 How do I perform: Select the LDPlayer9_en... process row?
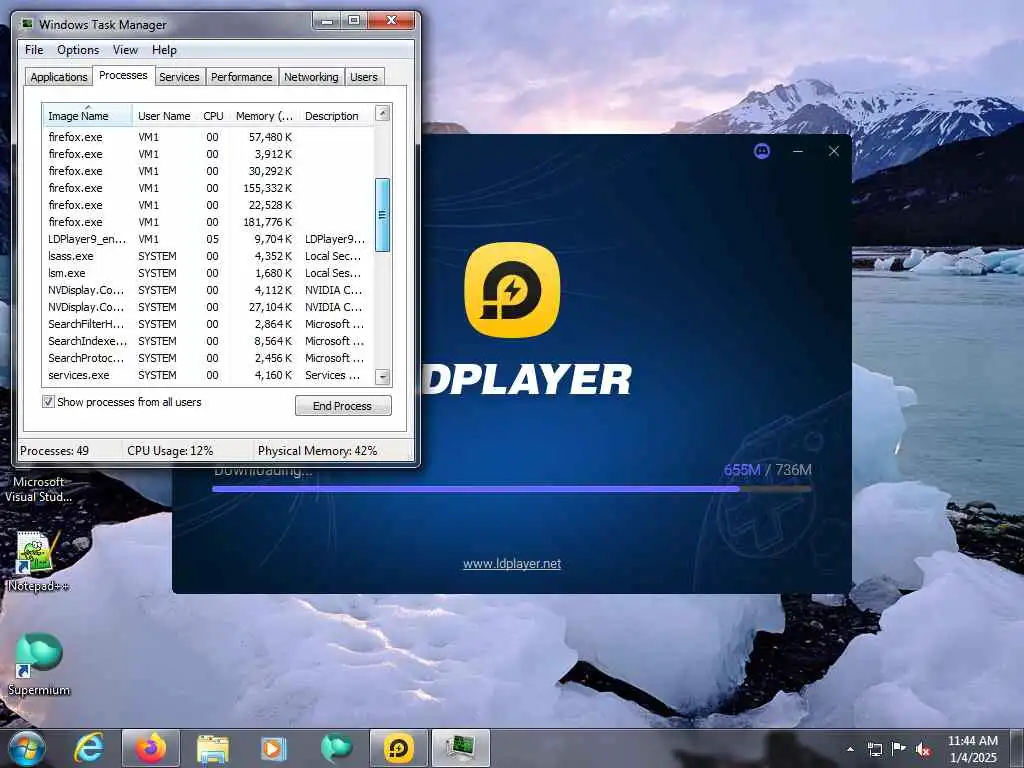(x=208, y=239)
